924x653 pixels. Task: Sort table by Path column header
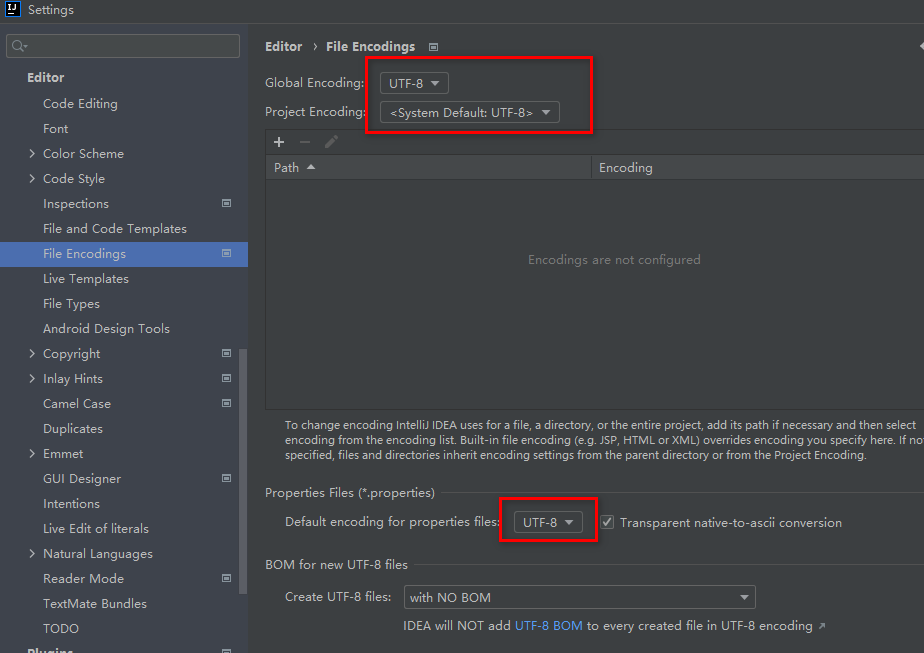428,167
